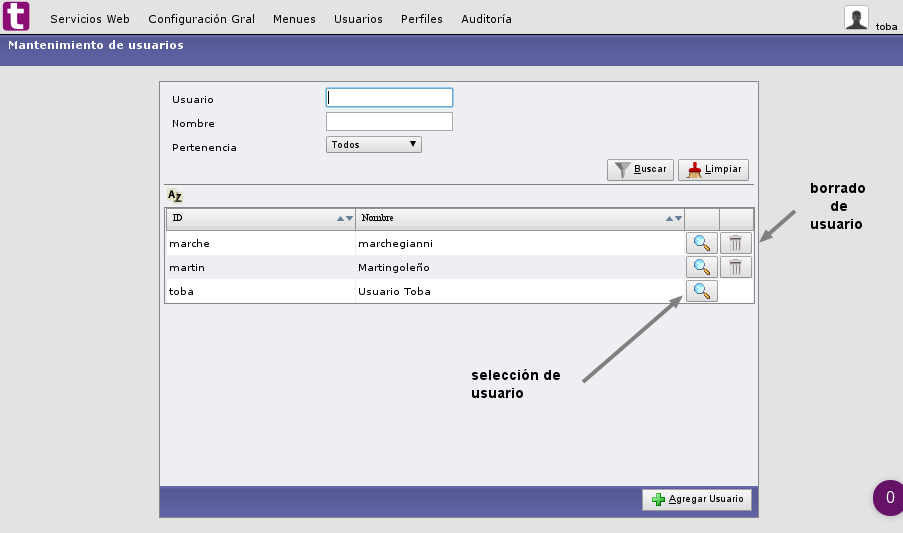903x533 pixels.
Task: Open the toba user avatar icon
Action: tap(856, 17)
